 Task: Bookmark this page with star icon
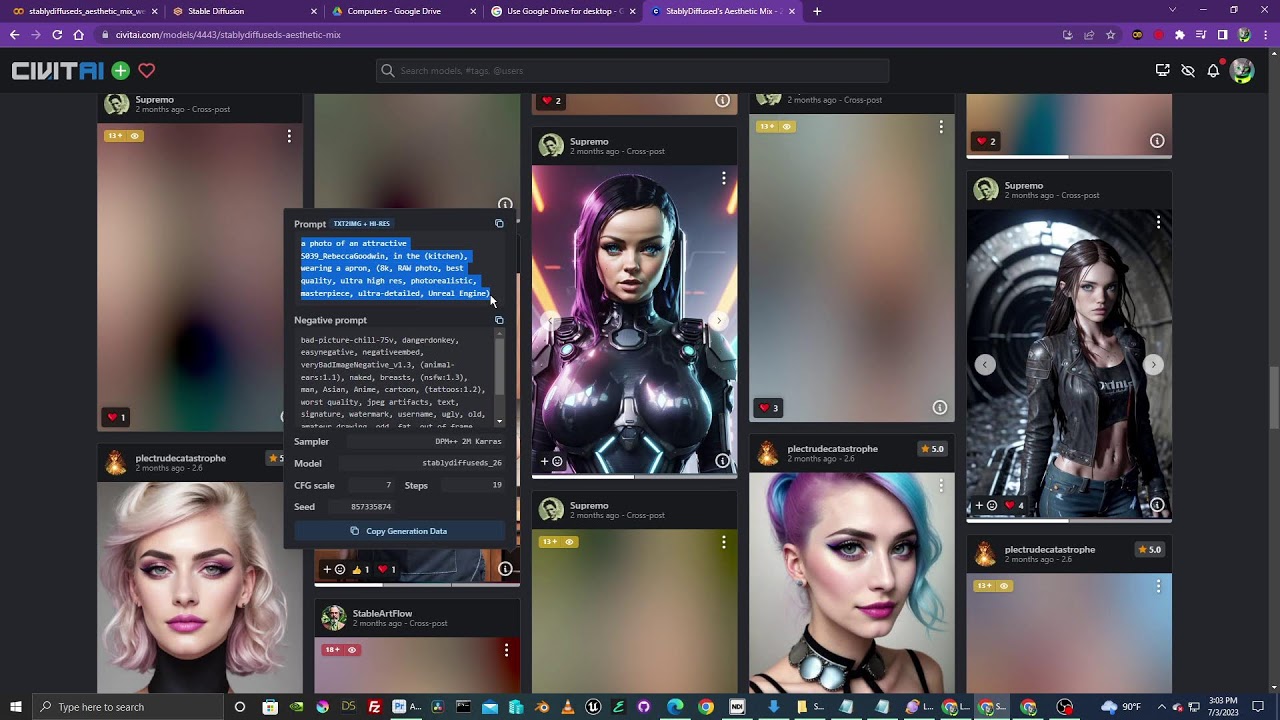pos(1110,34)
